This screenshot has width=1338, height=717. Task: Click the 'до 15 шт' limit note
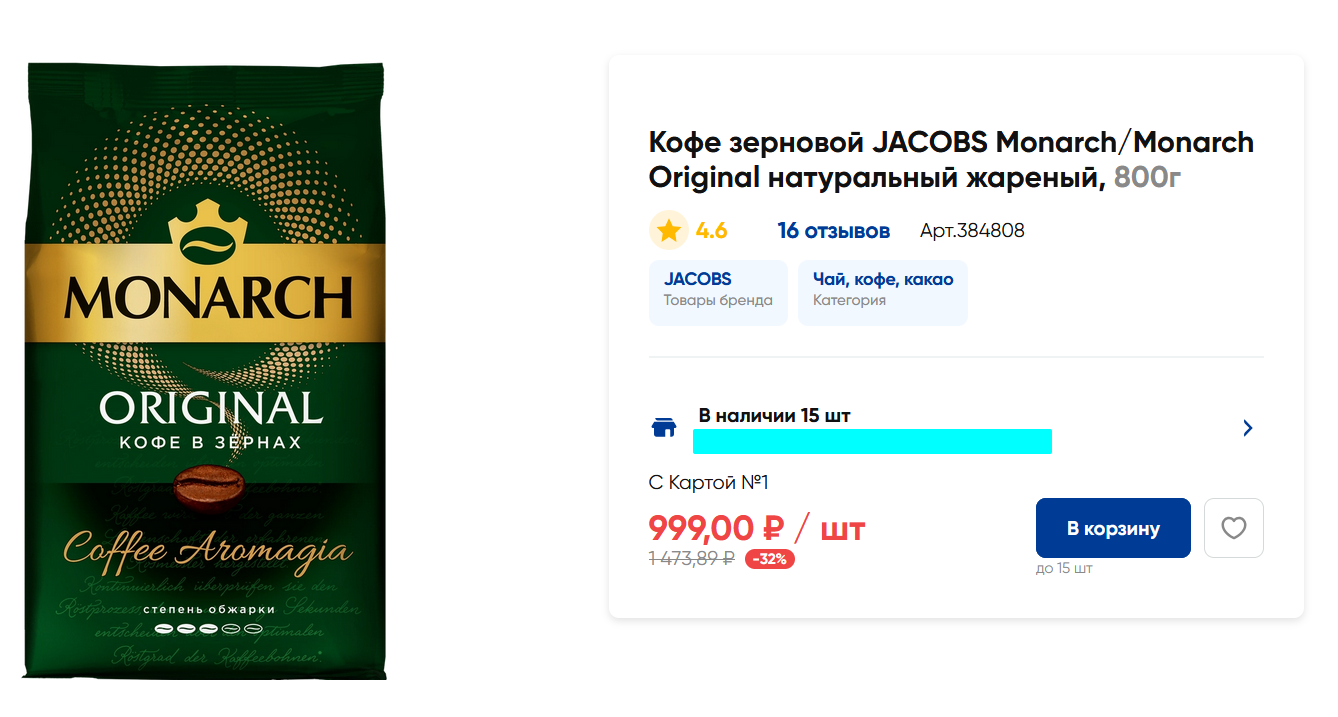1064,569
